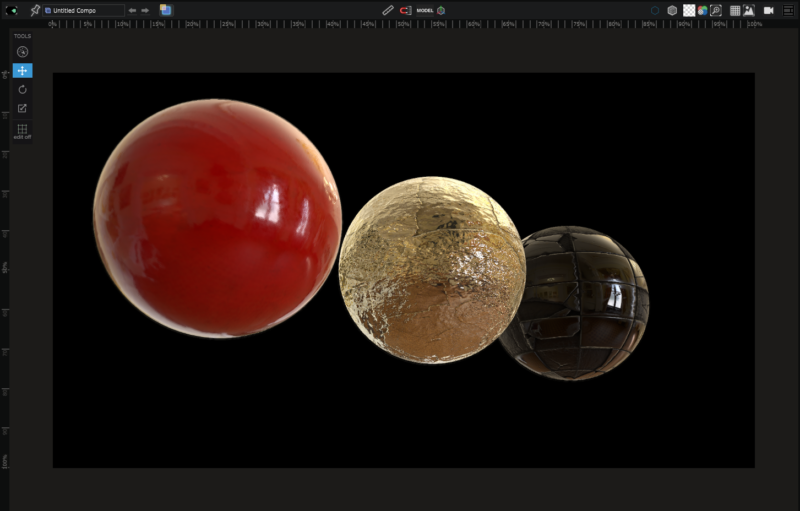800x511 pixels.
Task: Click the gauge tool at top of Tools
Action: tap(22, 52)
